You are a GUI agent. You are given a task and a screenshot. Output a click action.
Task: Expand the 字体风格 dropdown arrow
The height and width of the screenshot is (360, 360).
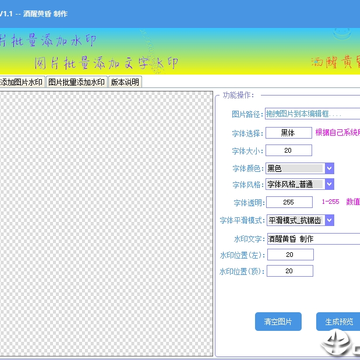(329, 184)
